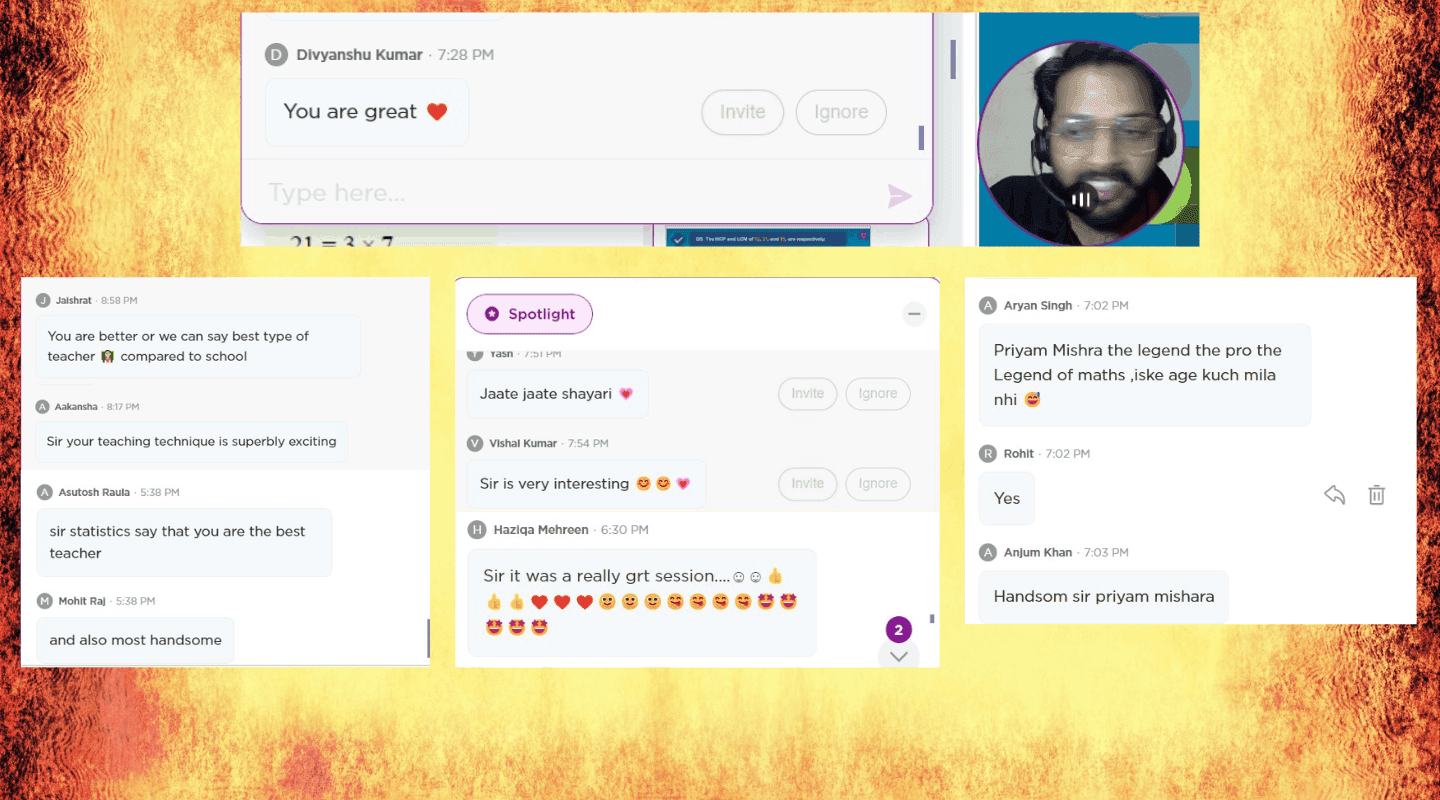Viewport: 1440px width, 800px height.
Task: Jump to new messages via the down chevron
Action: 898,656
